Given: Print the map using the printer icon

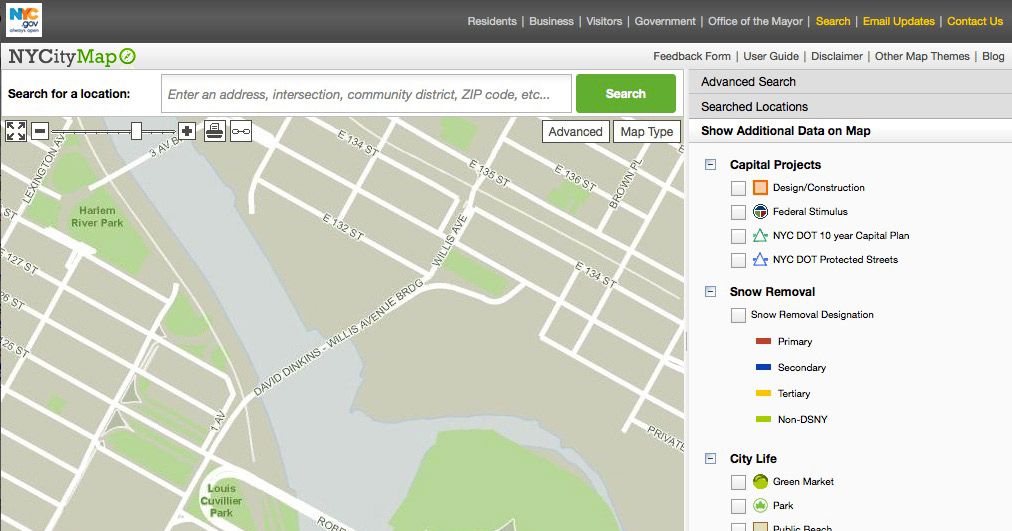Looking at the screenshot, I should (215, 131).
